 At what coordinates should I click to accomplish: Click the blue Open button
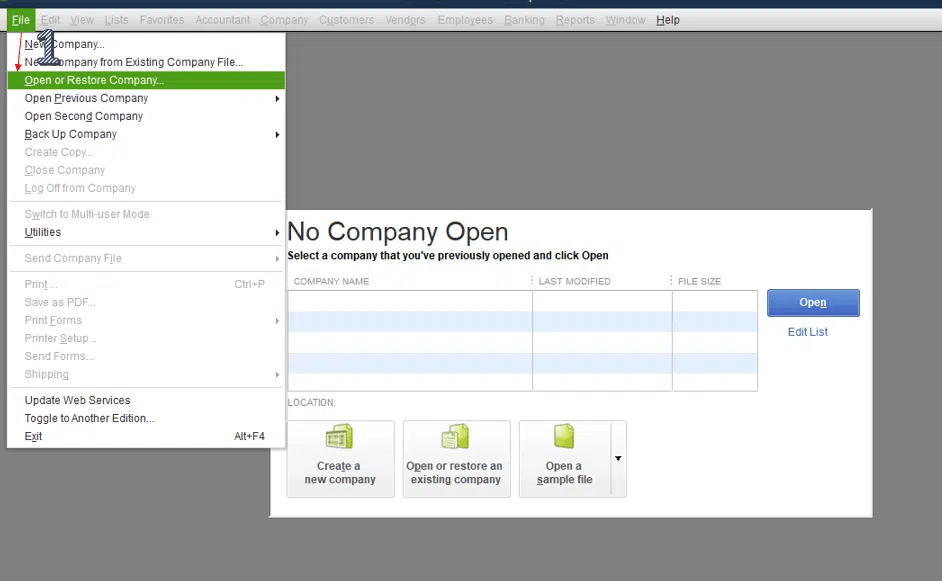pyautogui.click(x=812, y=302)
